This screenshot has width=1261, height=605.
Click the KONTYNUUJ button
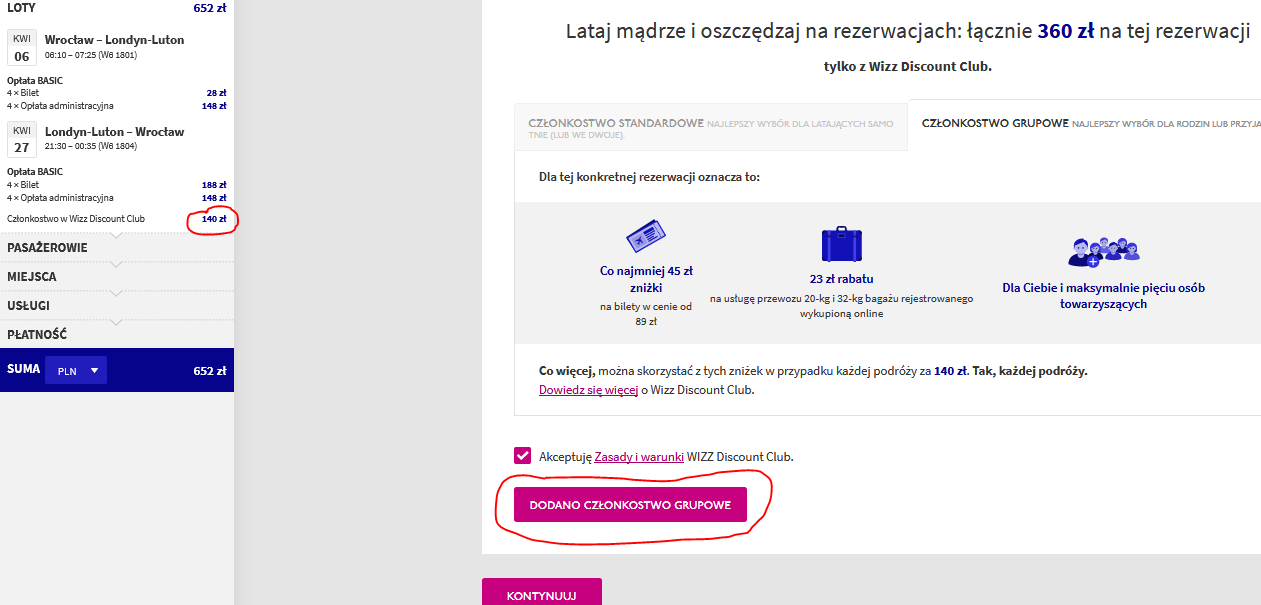click(x=542, y=593)
